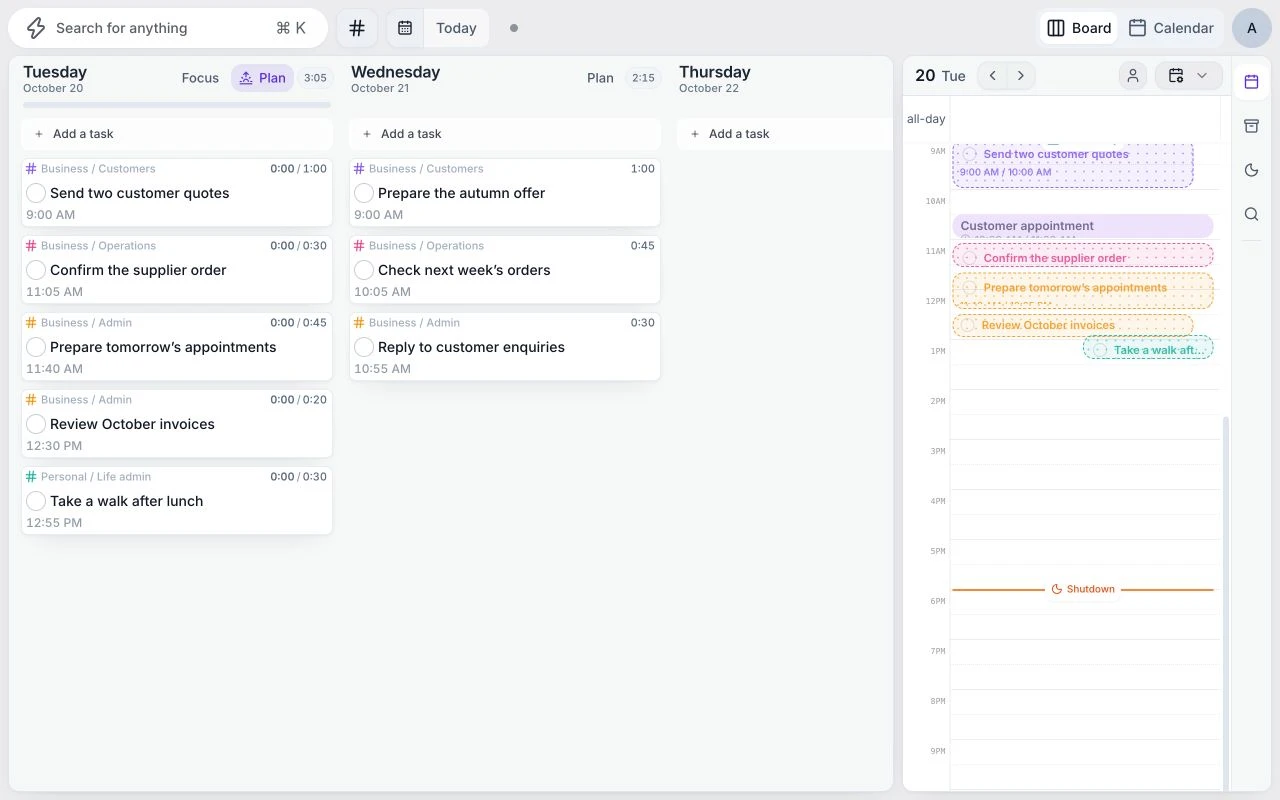Open the calendar view options dropdown
Screen dimensions: 1280x800
pos(1189,76)
